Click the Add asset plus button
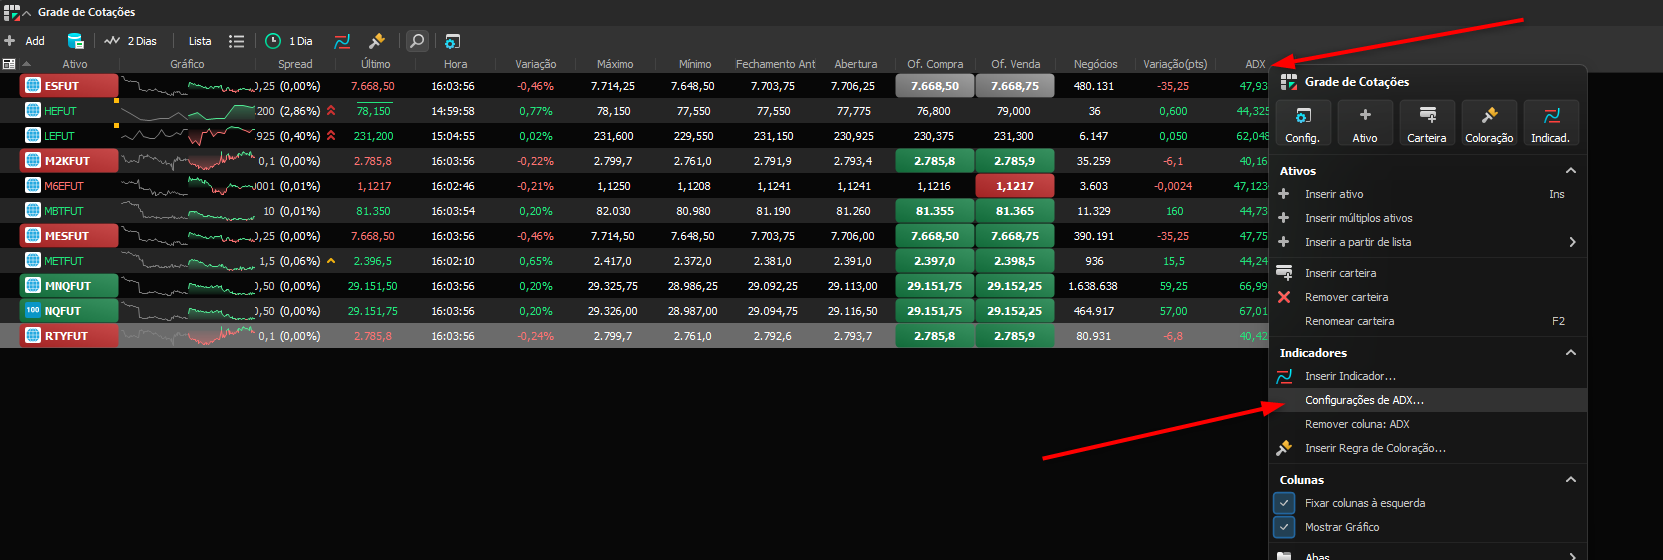 [x=25, y=41]
